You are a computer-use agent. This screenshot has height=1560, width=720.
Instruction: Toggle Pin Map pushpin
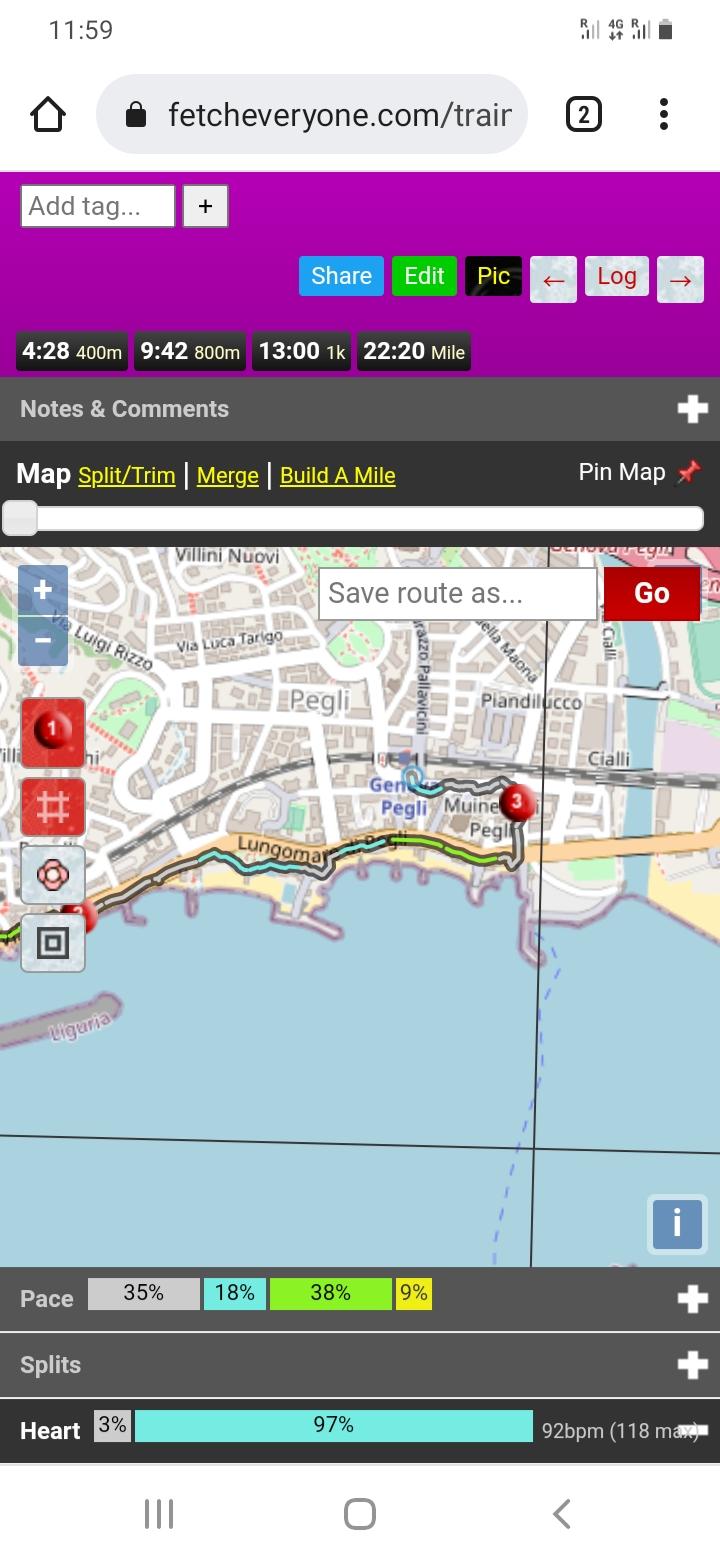(689, 472)
